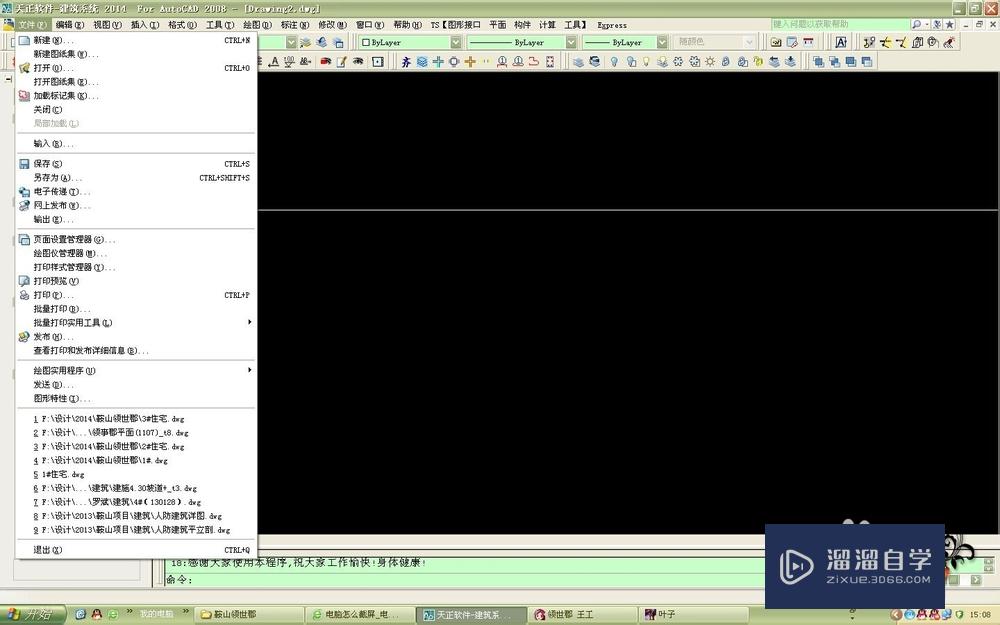Viewport: 1000px width, 625px height.
Task: Click the help search input box
Action: [x=840, y=24]
